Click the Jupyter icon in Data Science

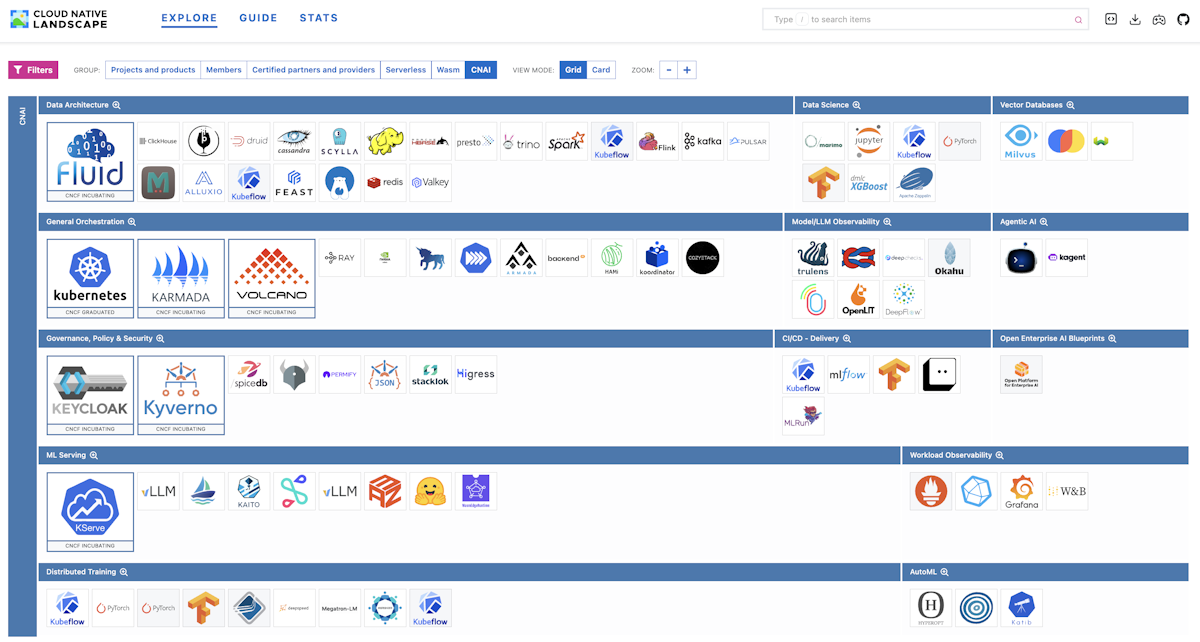point(868,141)
